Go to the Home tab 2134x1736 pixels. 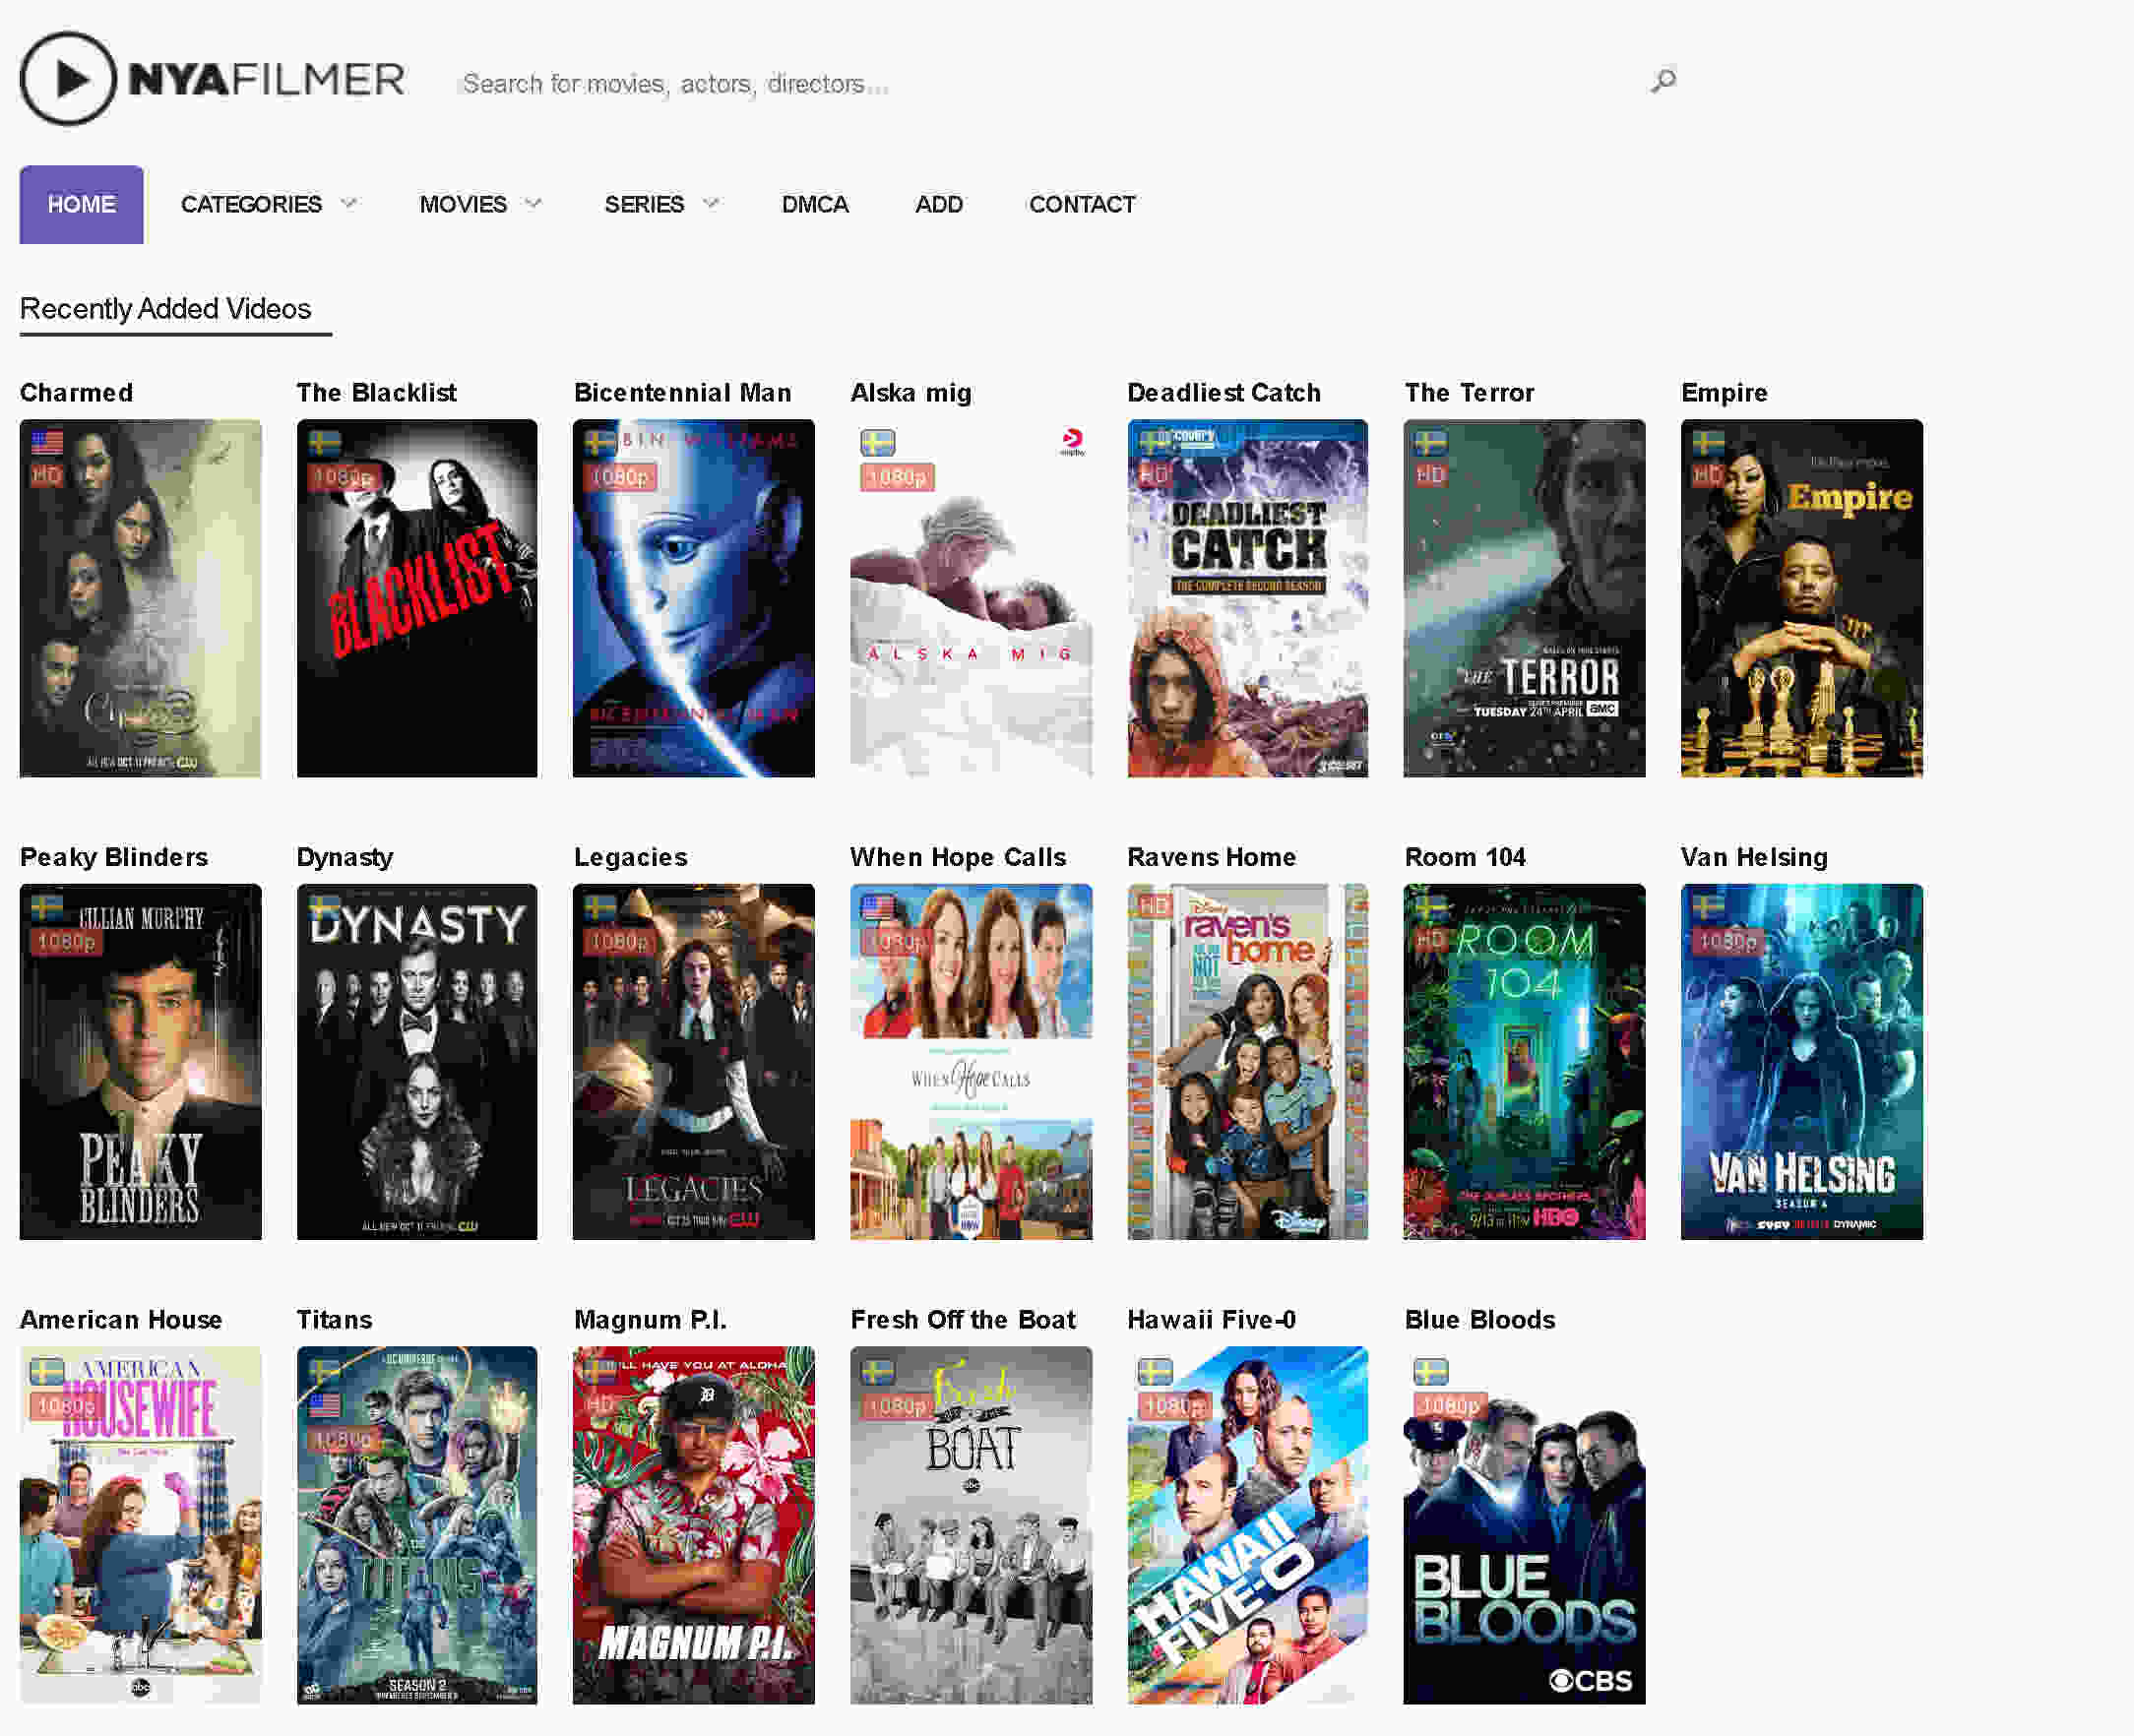[x=81, y=204]
